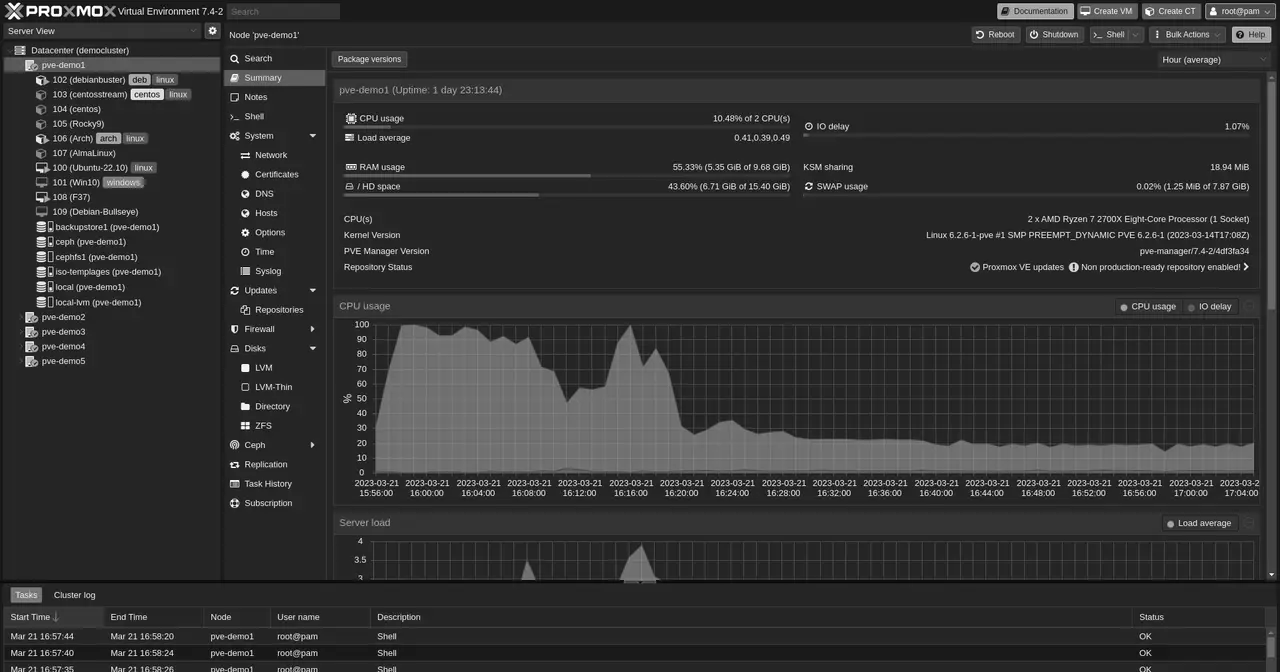Screen dimensions: 1280x672
Task: Toggle IO delay series in chart legend
Action: click(x=1209, y=307)
